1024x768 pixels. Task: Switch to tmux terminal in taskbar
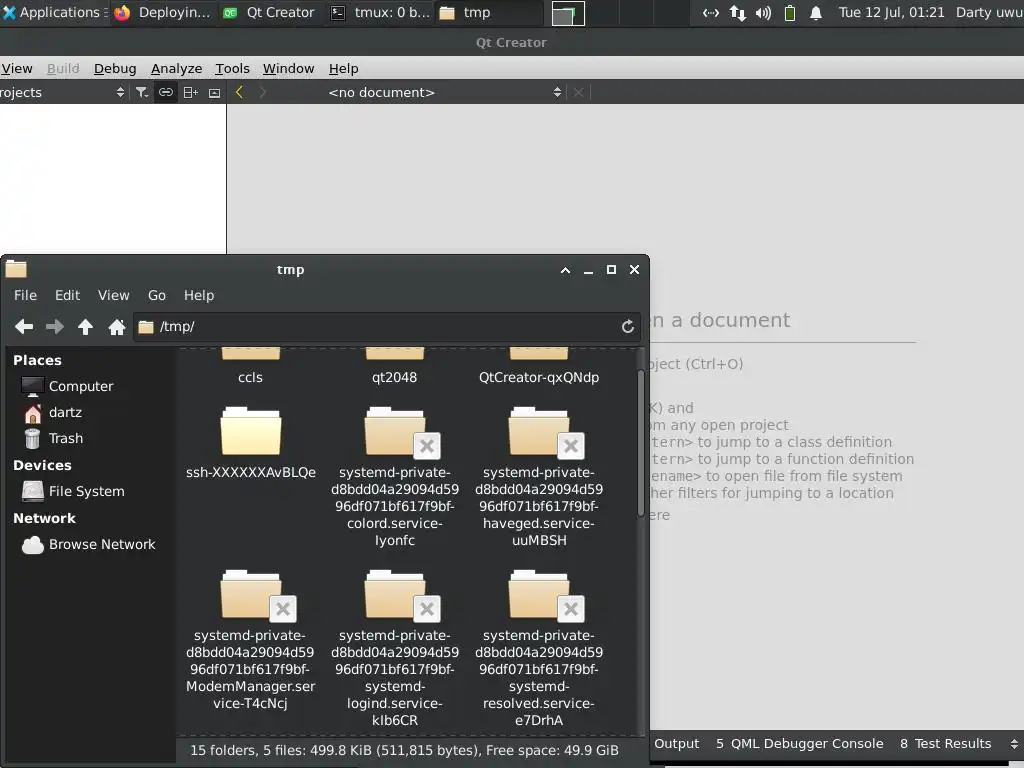380,12
